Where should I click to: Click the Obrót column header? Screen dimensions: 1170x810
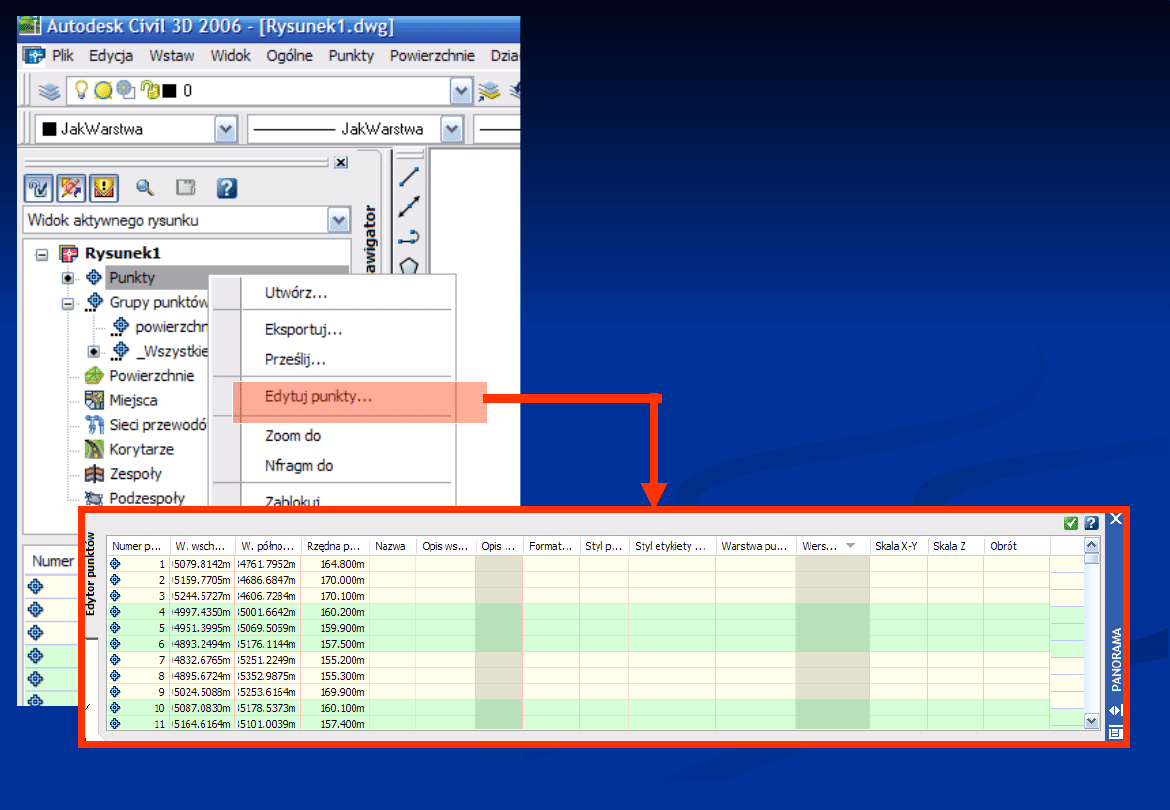point(1017,546)
